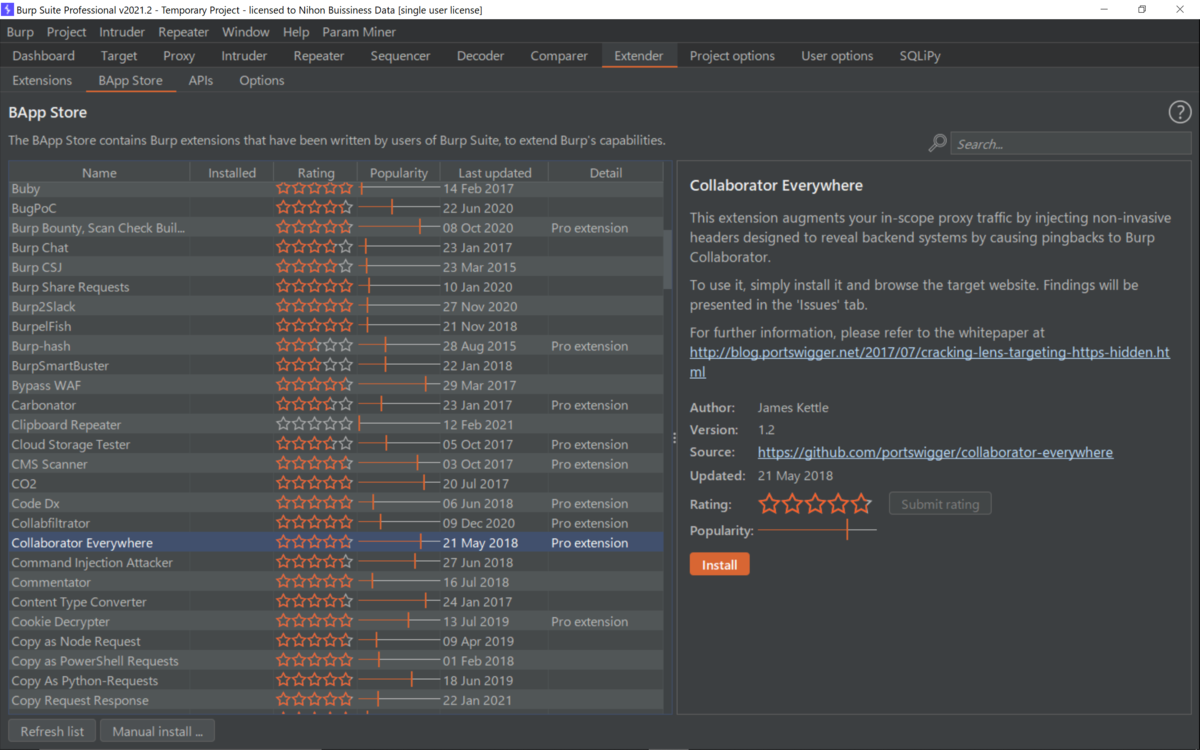This screenshot has width=1200, height=750.
Task: Open the GitHub collaborator-everywhere source link
Action: pos(935,452)
